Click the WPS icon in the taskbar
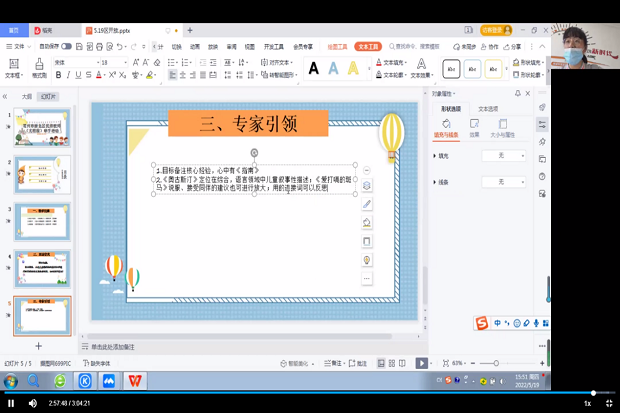This screenshot has width=620, height=413. [135, 381]
